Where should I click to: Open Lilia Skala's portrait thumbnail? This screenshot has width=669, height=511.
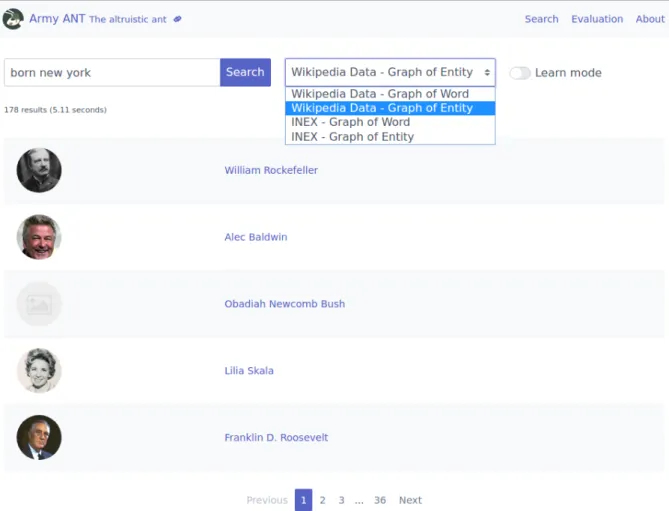click(39, 370)
